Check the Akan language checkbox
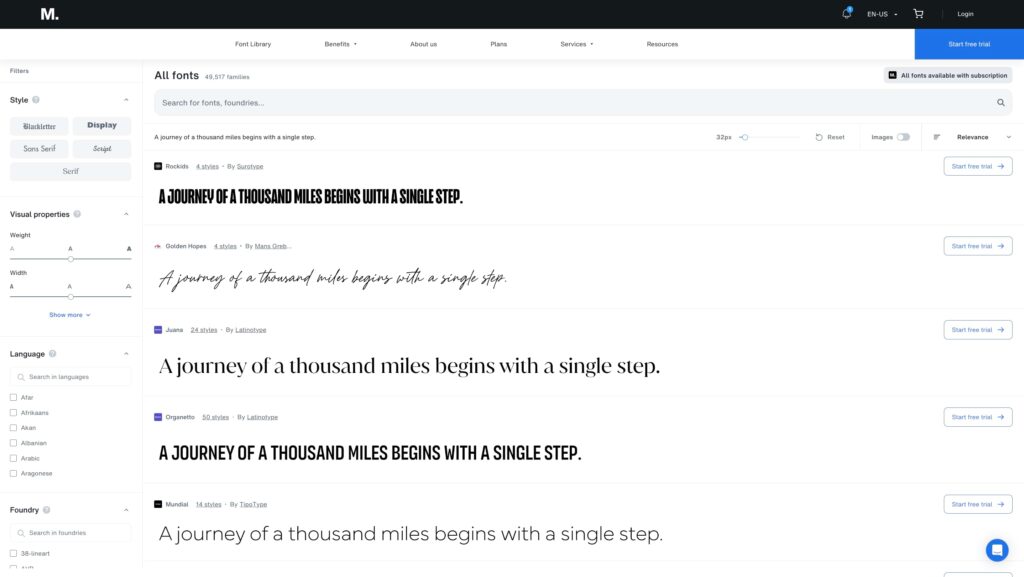This screenshot has width=1024, height=577. pyautogui.click(x=13, y=428)
